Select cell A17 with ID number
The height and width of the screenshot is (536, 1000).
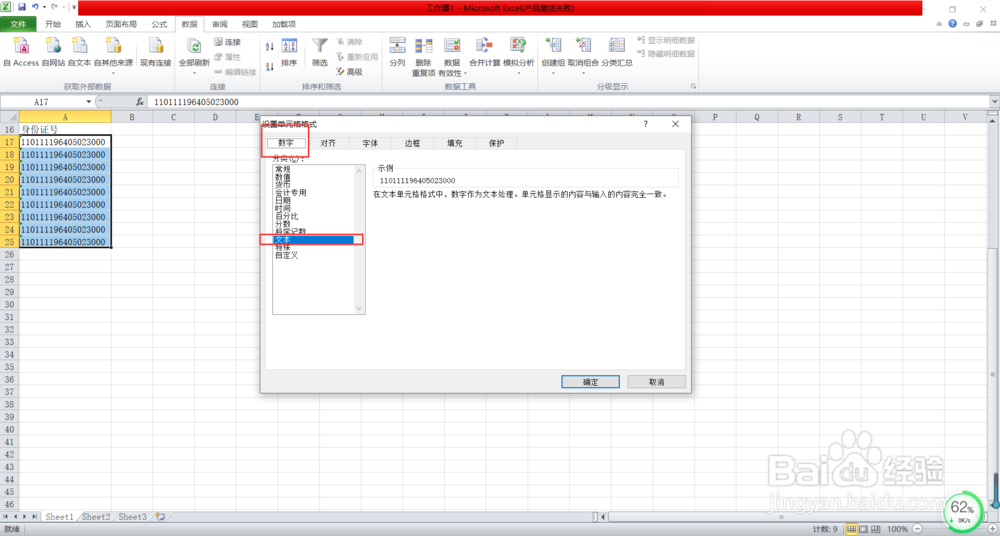click(65, 142)
